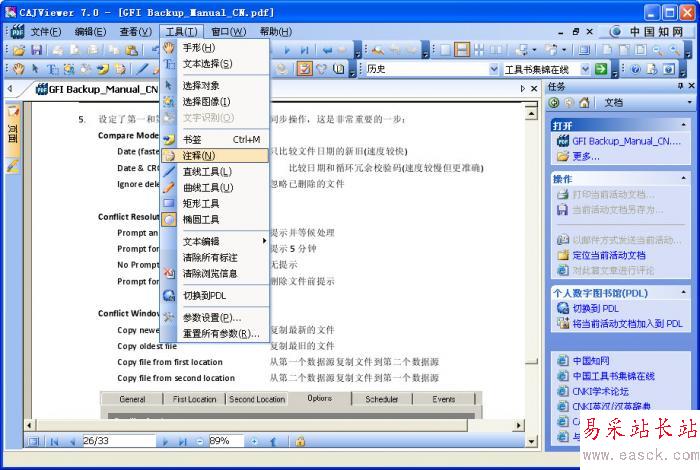Viewport: 700px width, 470px height.
Task: Collapse the 操作 section in task pane
Action: 683,178
